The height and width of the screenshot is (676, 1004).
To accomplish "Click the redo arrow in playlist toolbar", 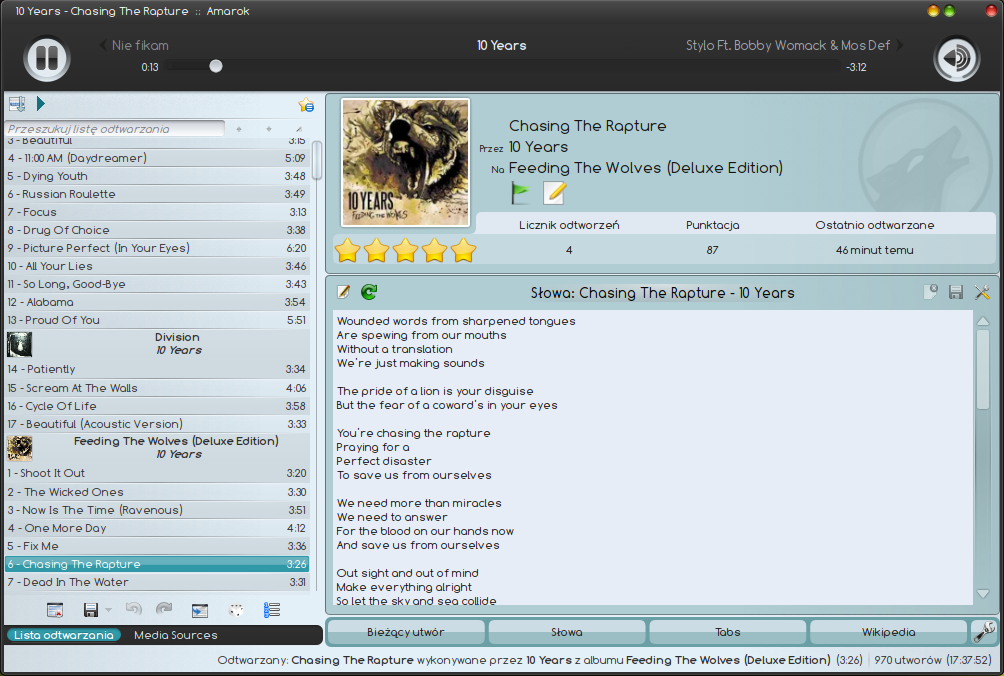I will 165,609.
